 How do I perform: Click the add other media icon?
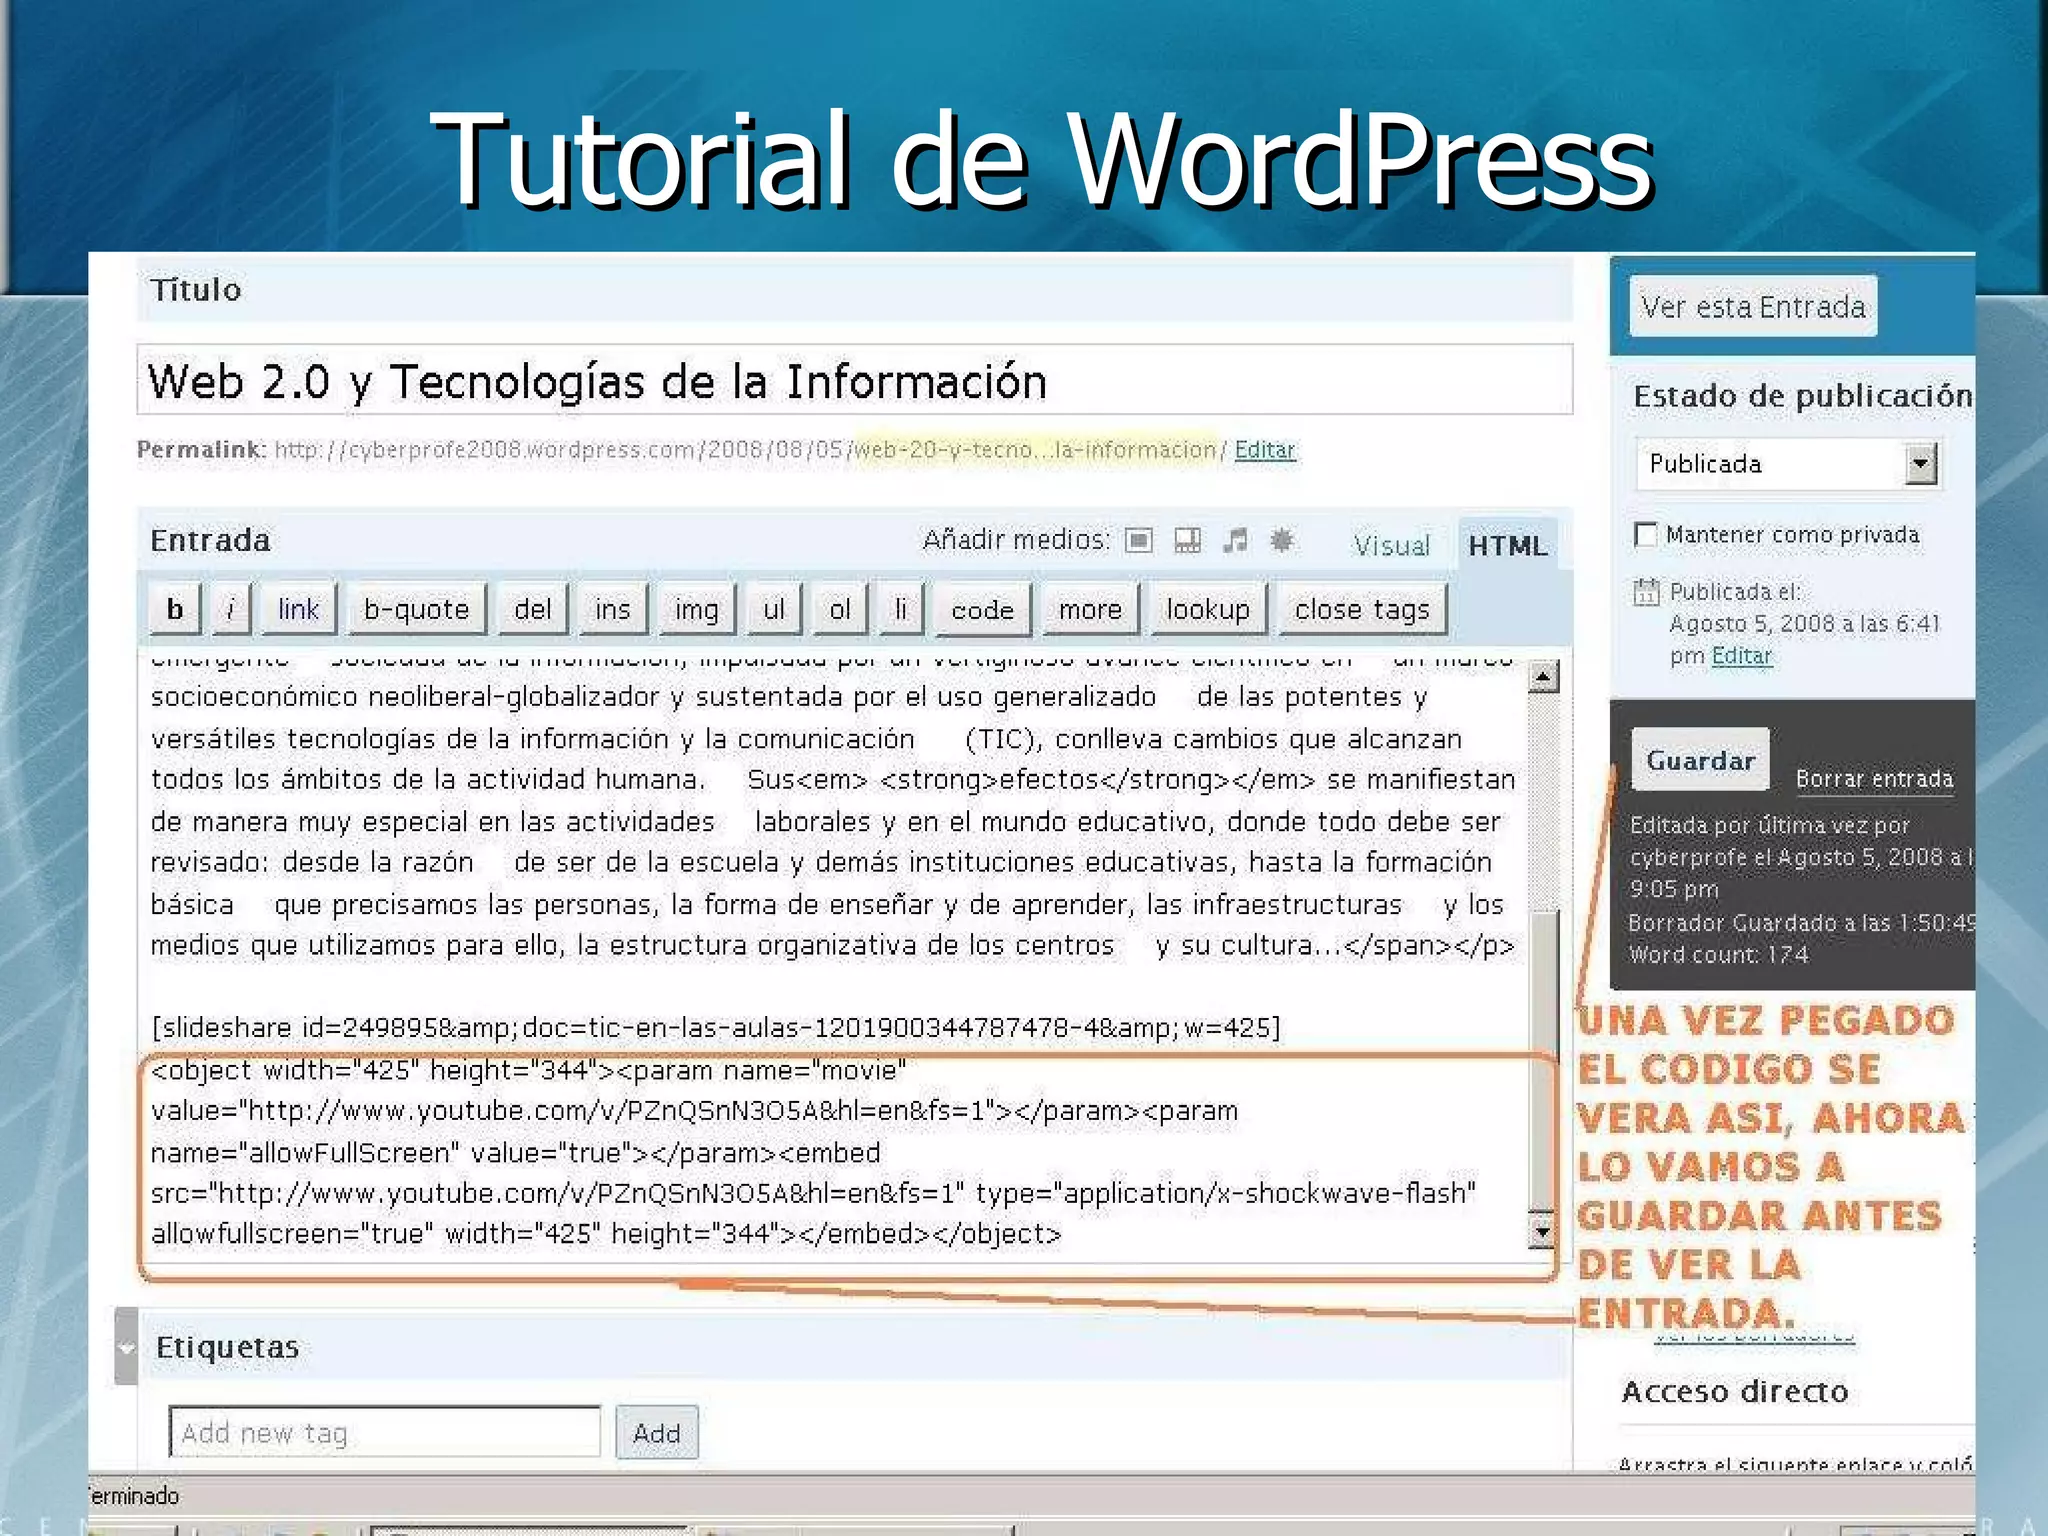click(x=1282, y=541)
